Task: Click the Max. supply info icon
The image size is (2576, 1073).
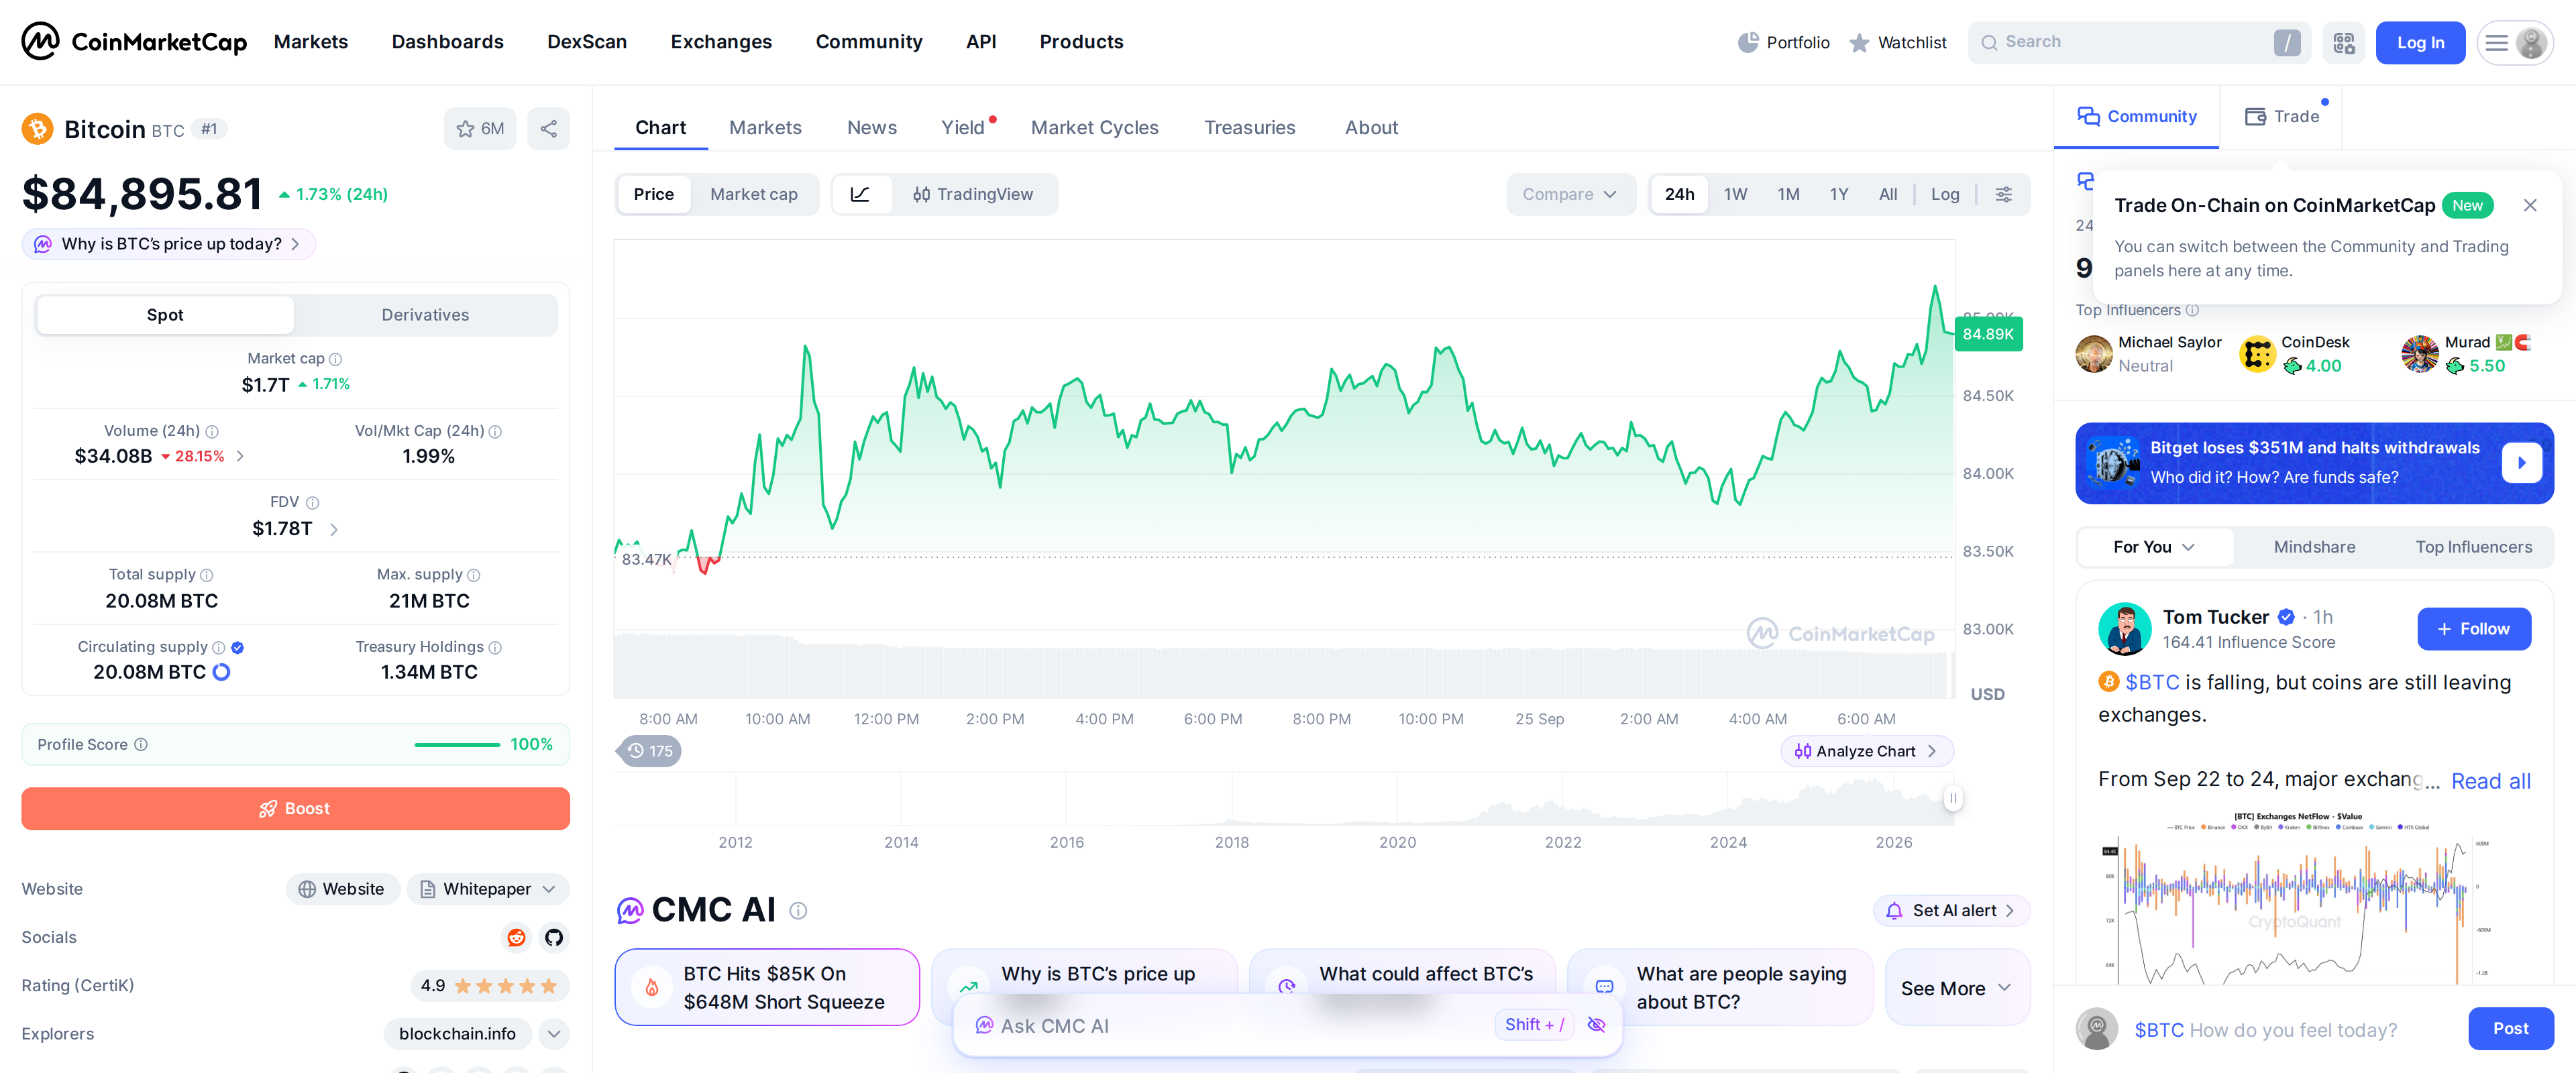Action: [x=474, y=575]
